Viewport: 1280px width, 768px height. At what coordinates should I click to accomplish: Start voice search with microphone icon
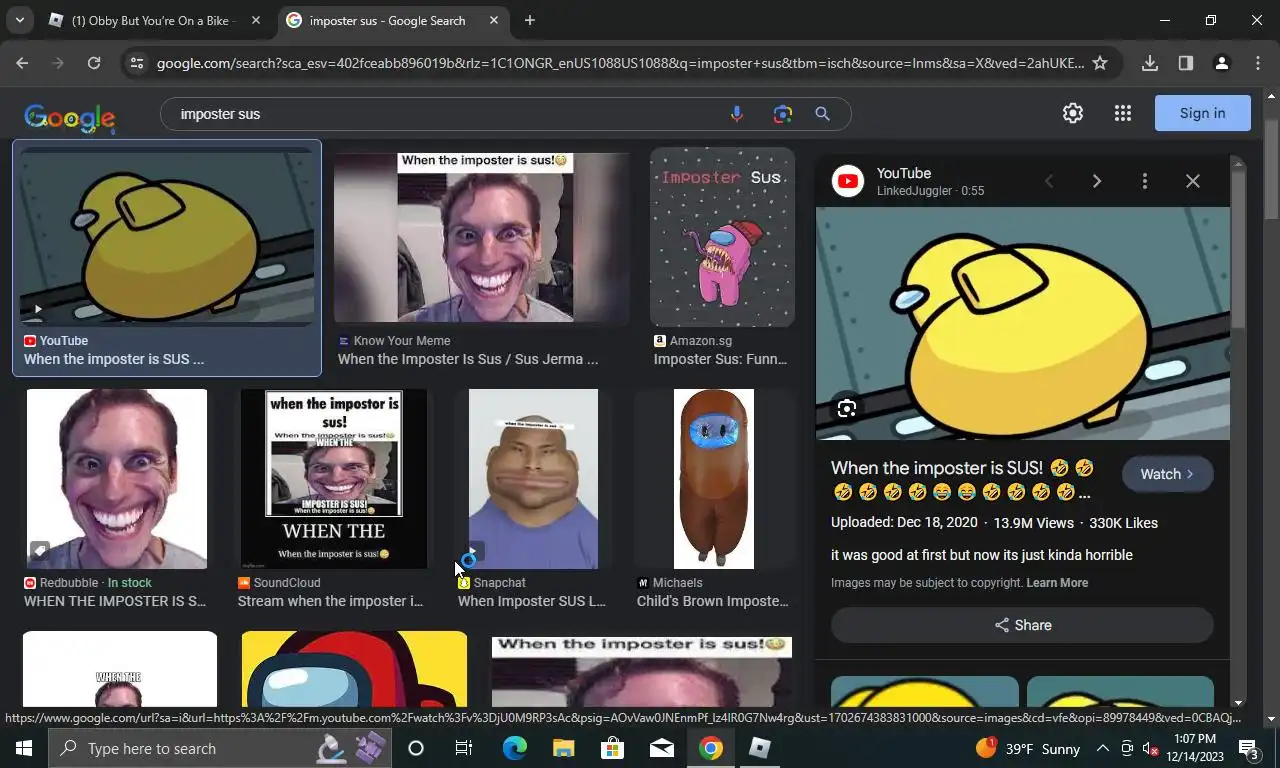tap(737, 114)
